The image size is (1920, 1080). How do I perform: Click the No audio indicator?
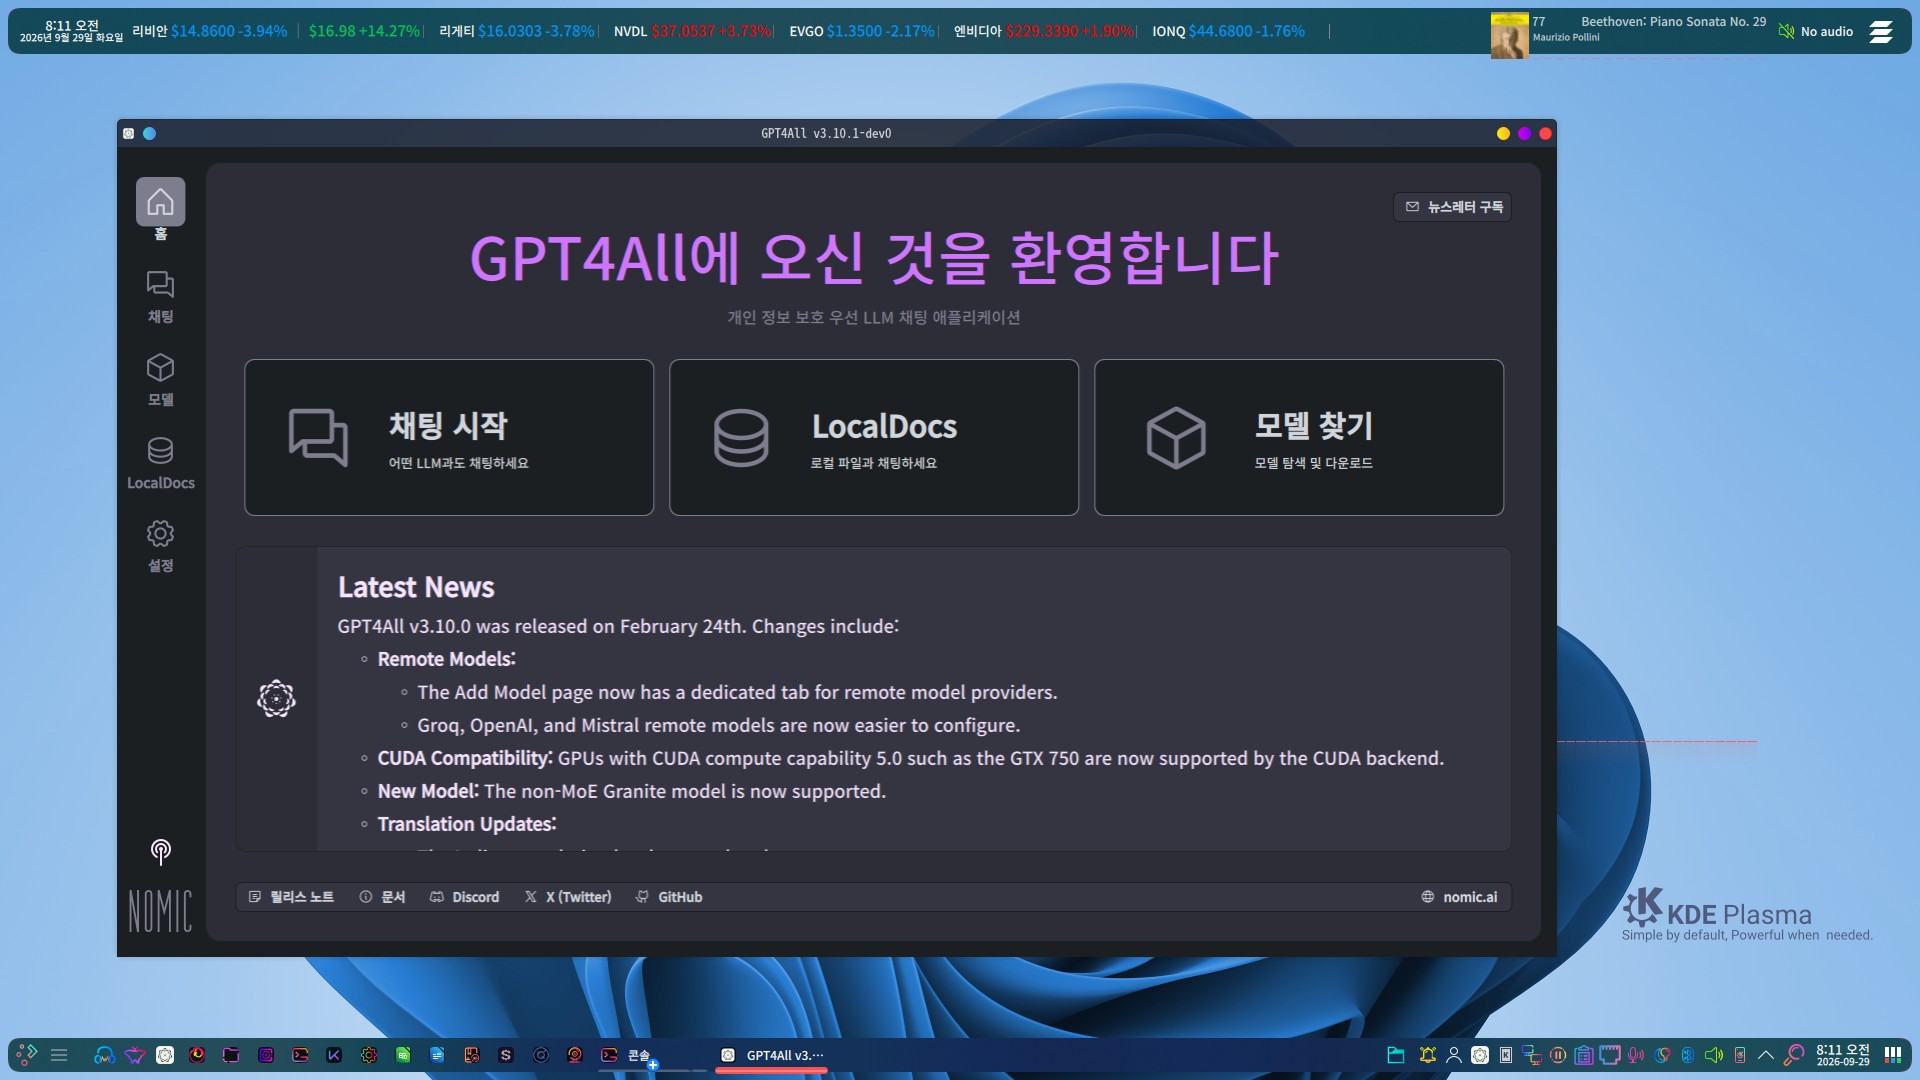point(1816,32)
